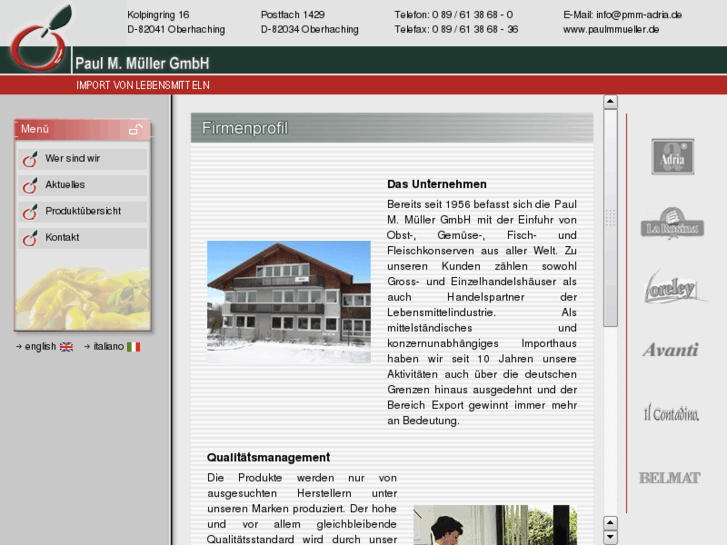Click the UK flag icon
727x545 pixels.
66,347
